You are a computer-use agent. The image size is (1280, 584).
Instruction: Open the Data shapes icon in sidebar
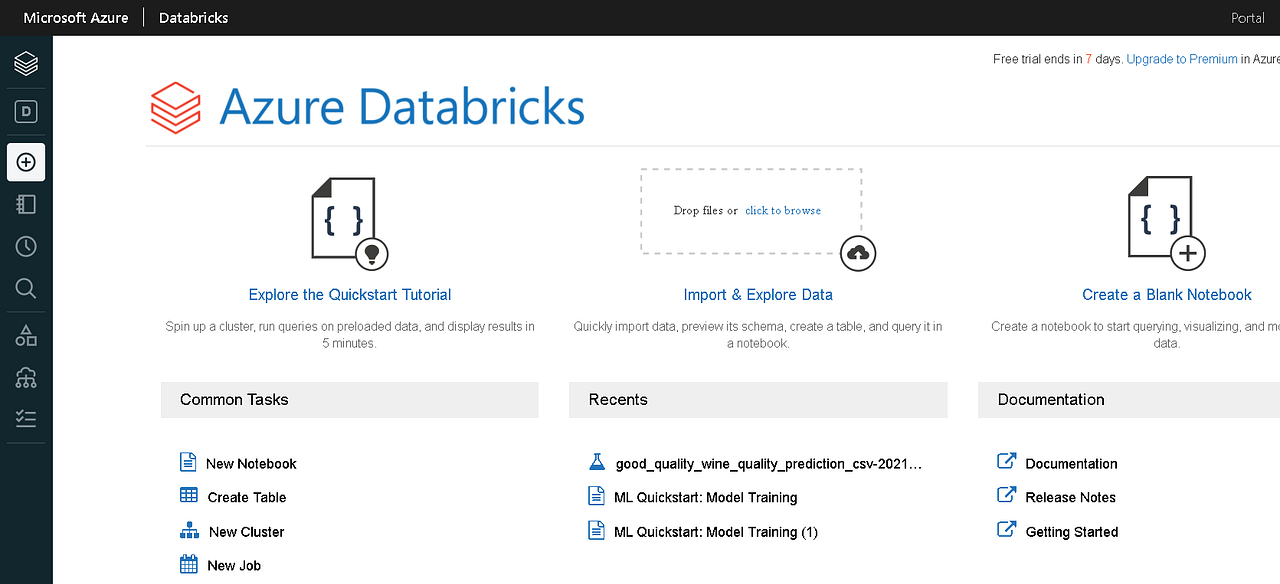tap(26, 336)
